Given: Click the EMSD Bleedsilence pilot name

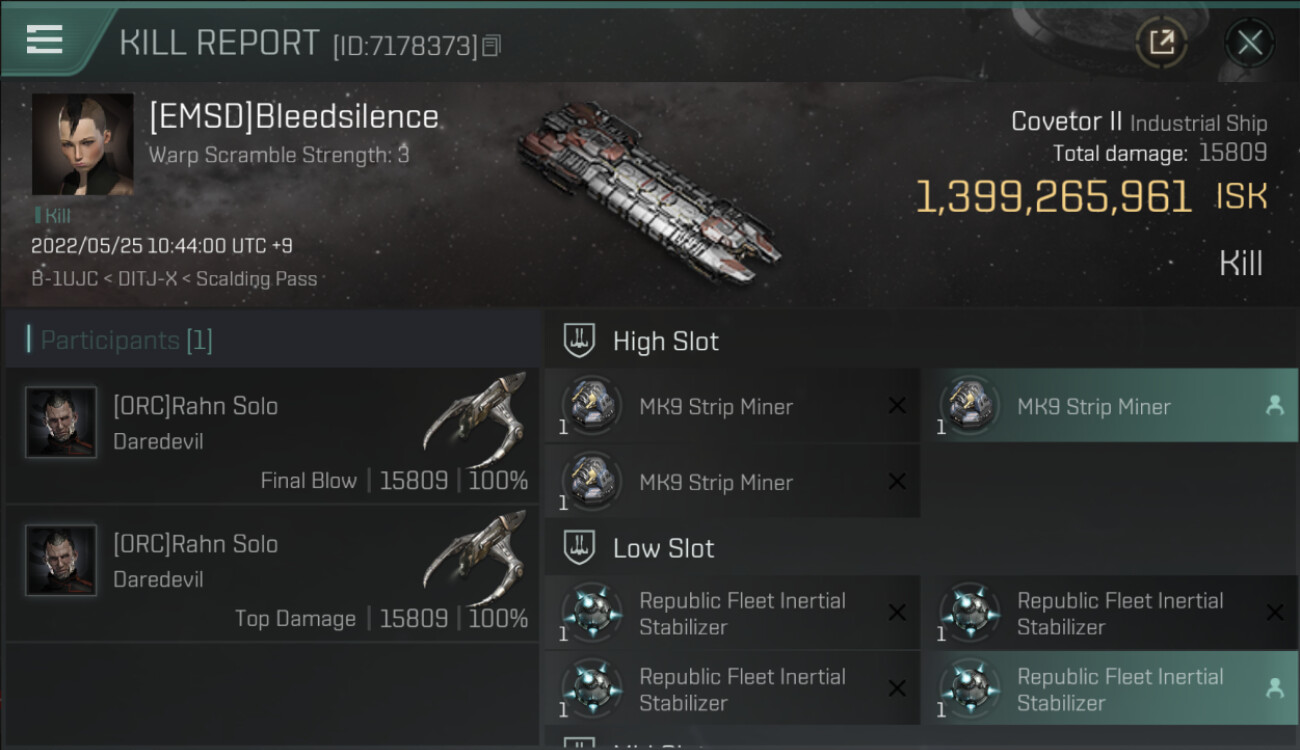Looking at the screenshot, I should pos(294,117).
